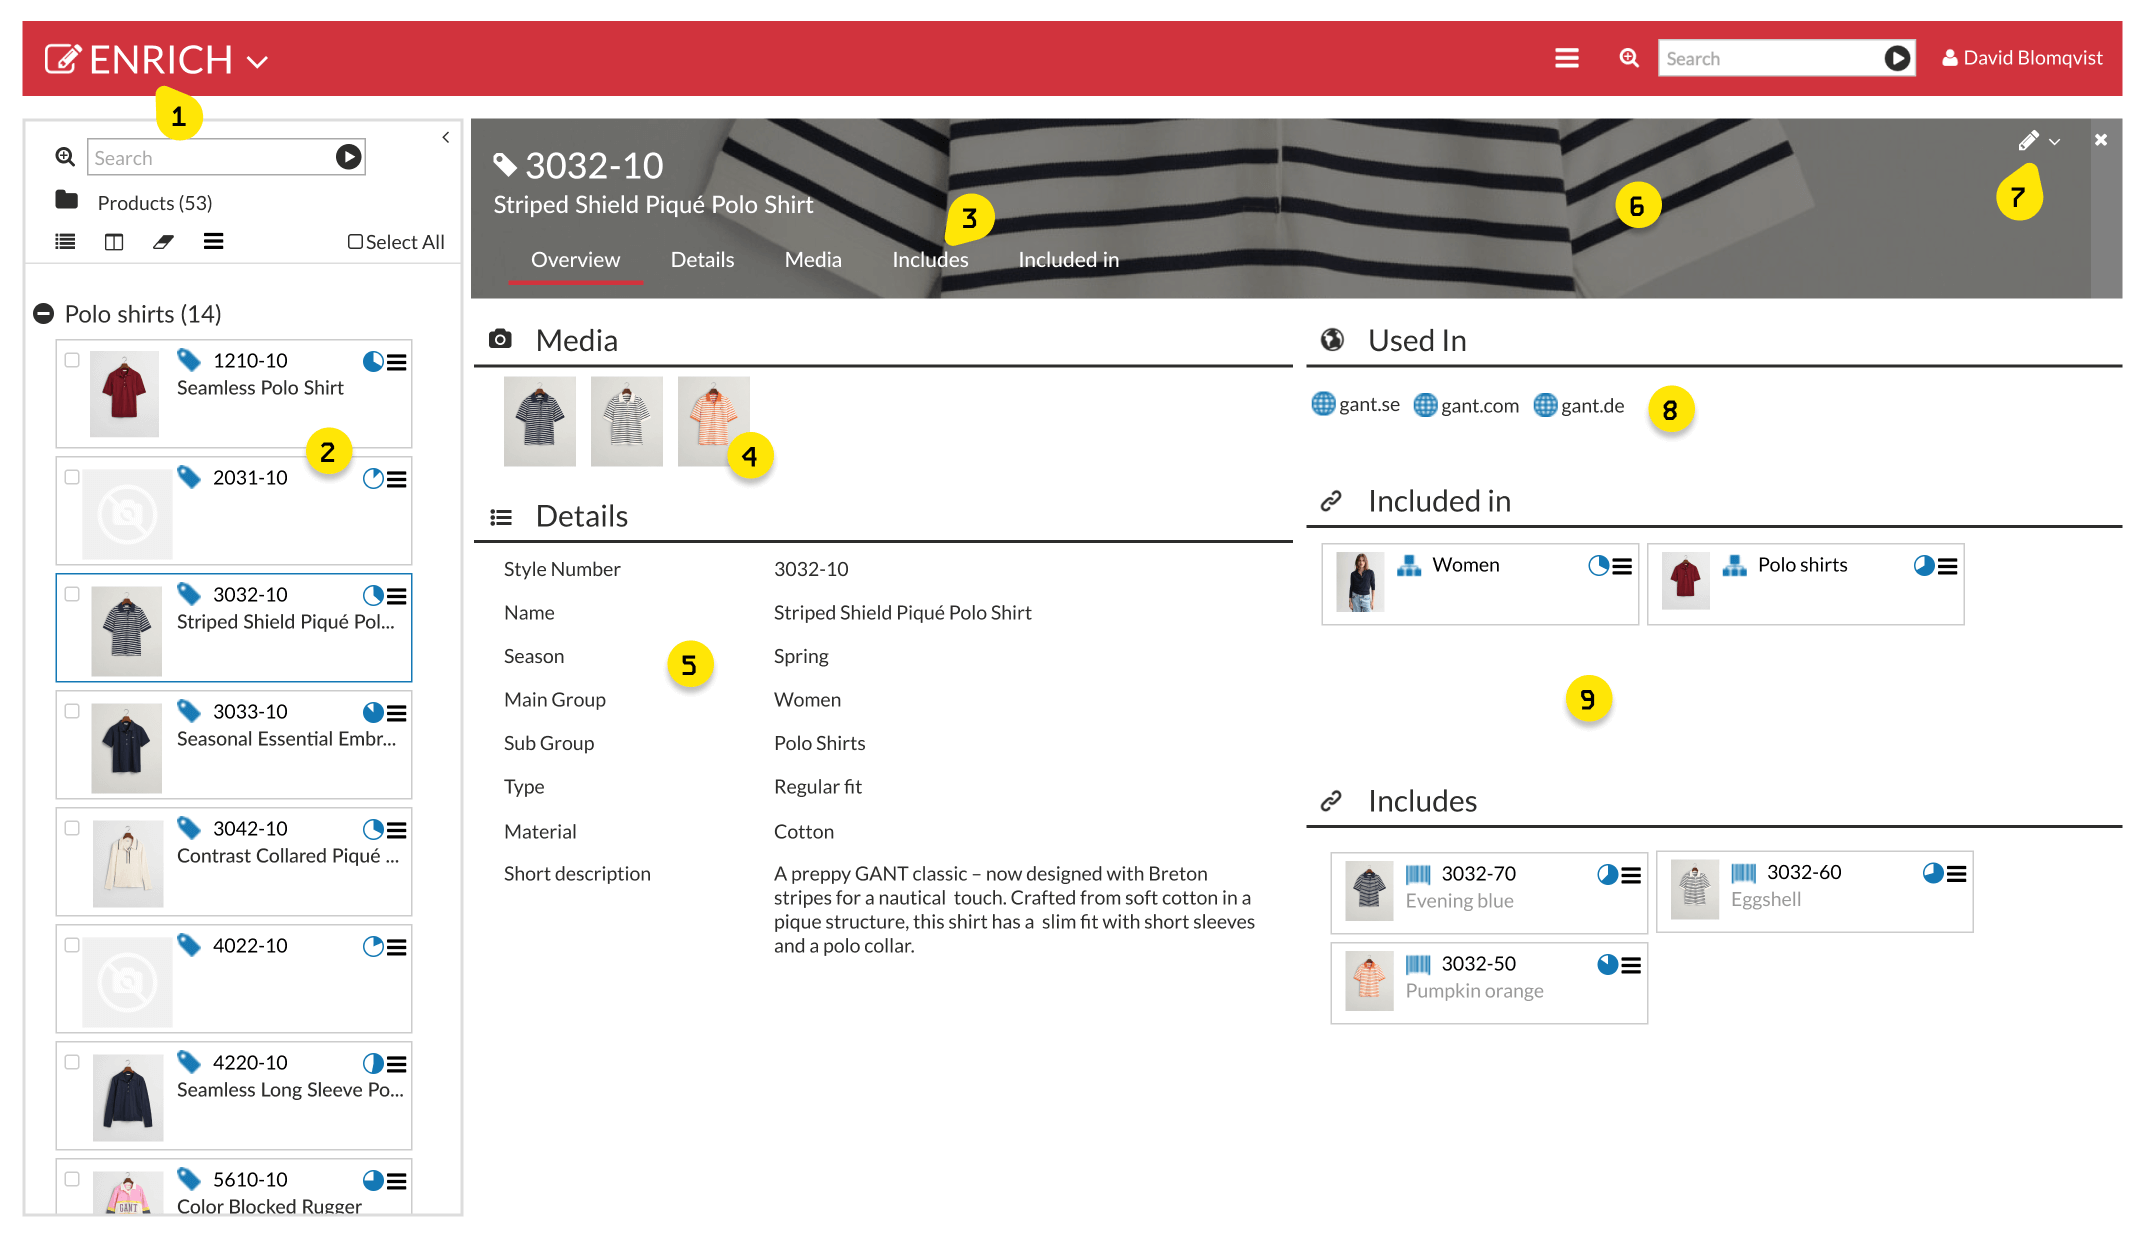
Task: Open product 4220-10 Seamless Long Sleeve Polo
Action: (234, 1096)
